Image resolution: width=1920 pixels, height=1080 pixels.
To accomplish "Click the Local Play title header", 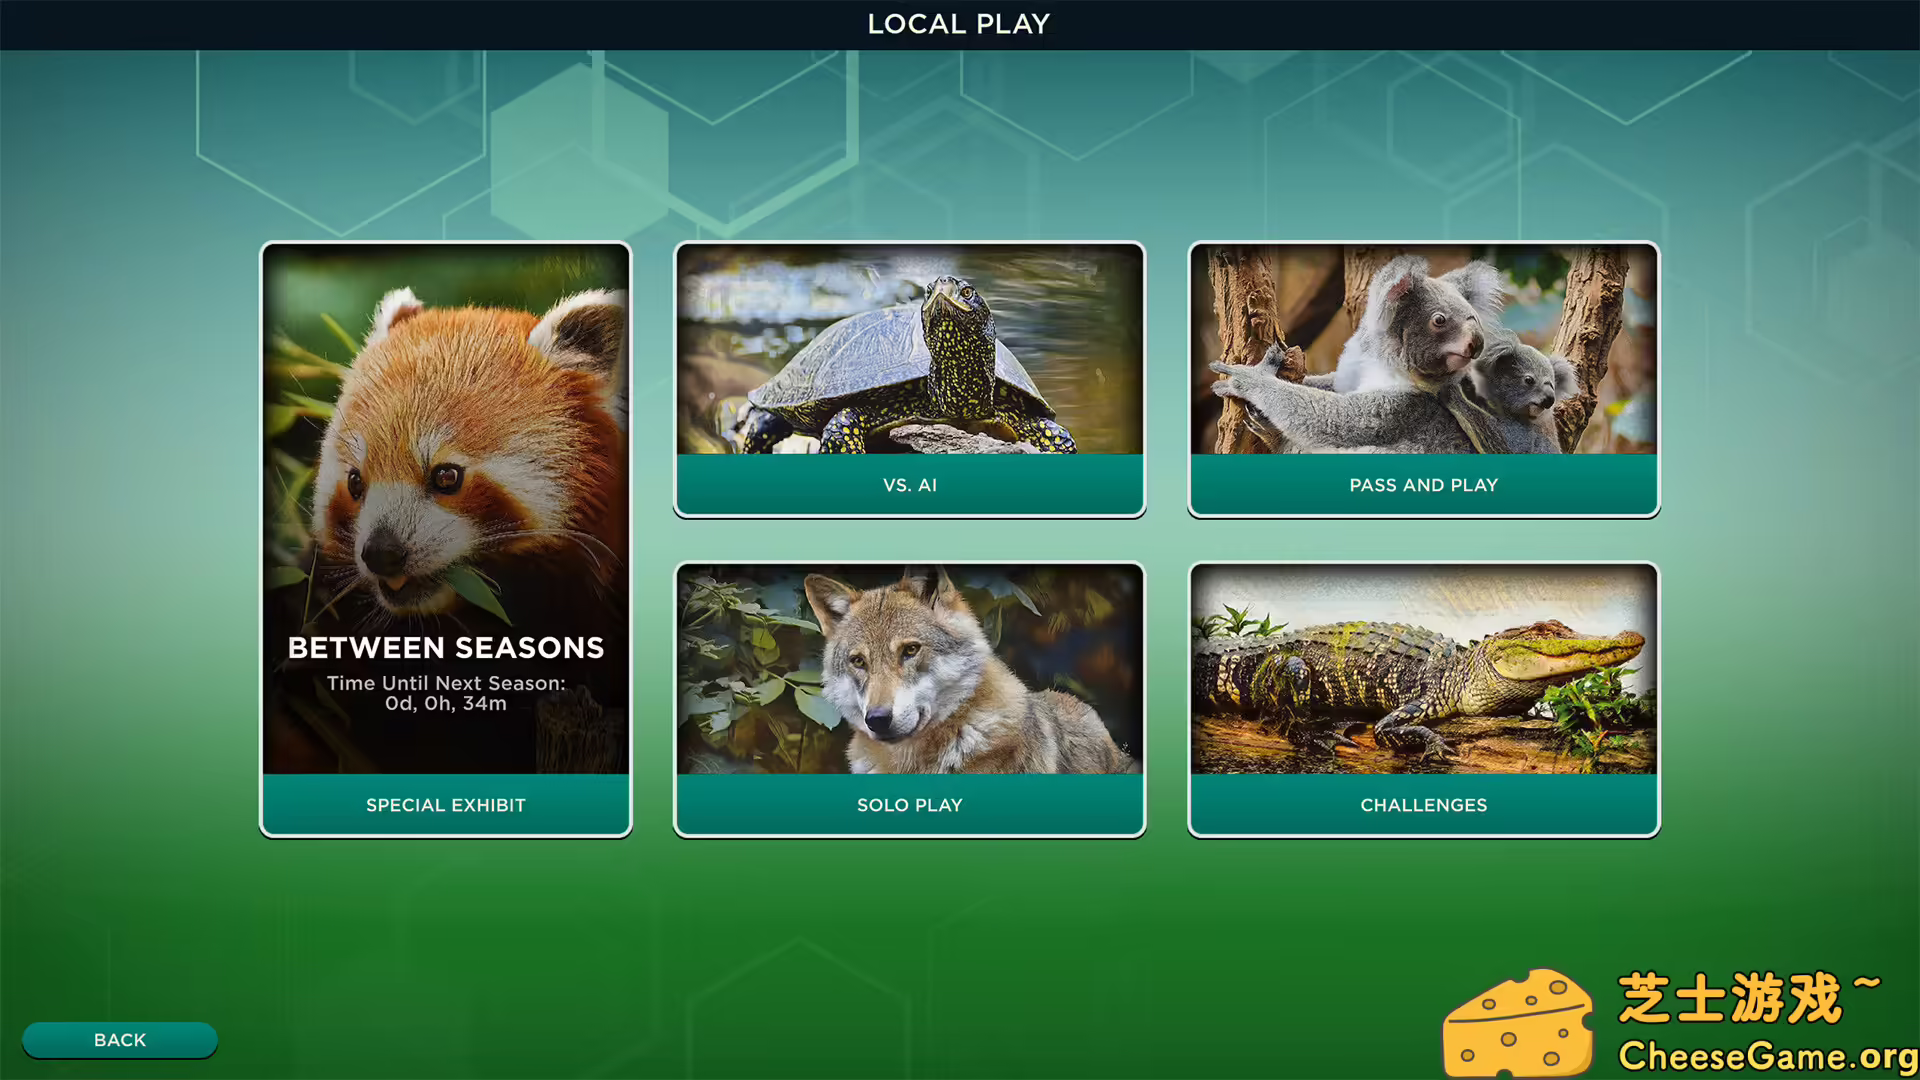I will tap(958, 24).
